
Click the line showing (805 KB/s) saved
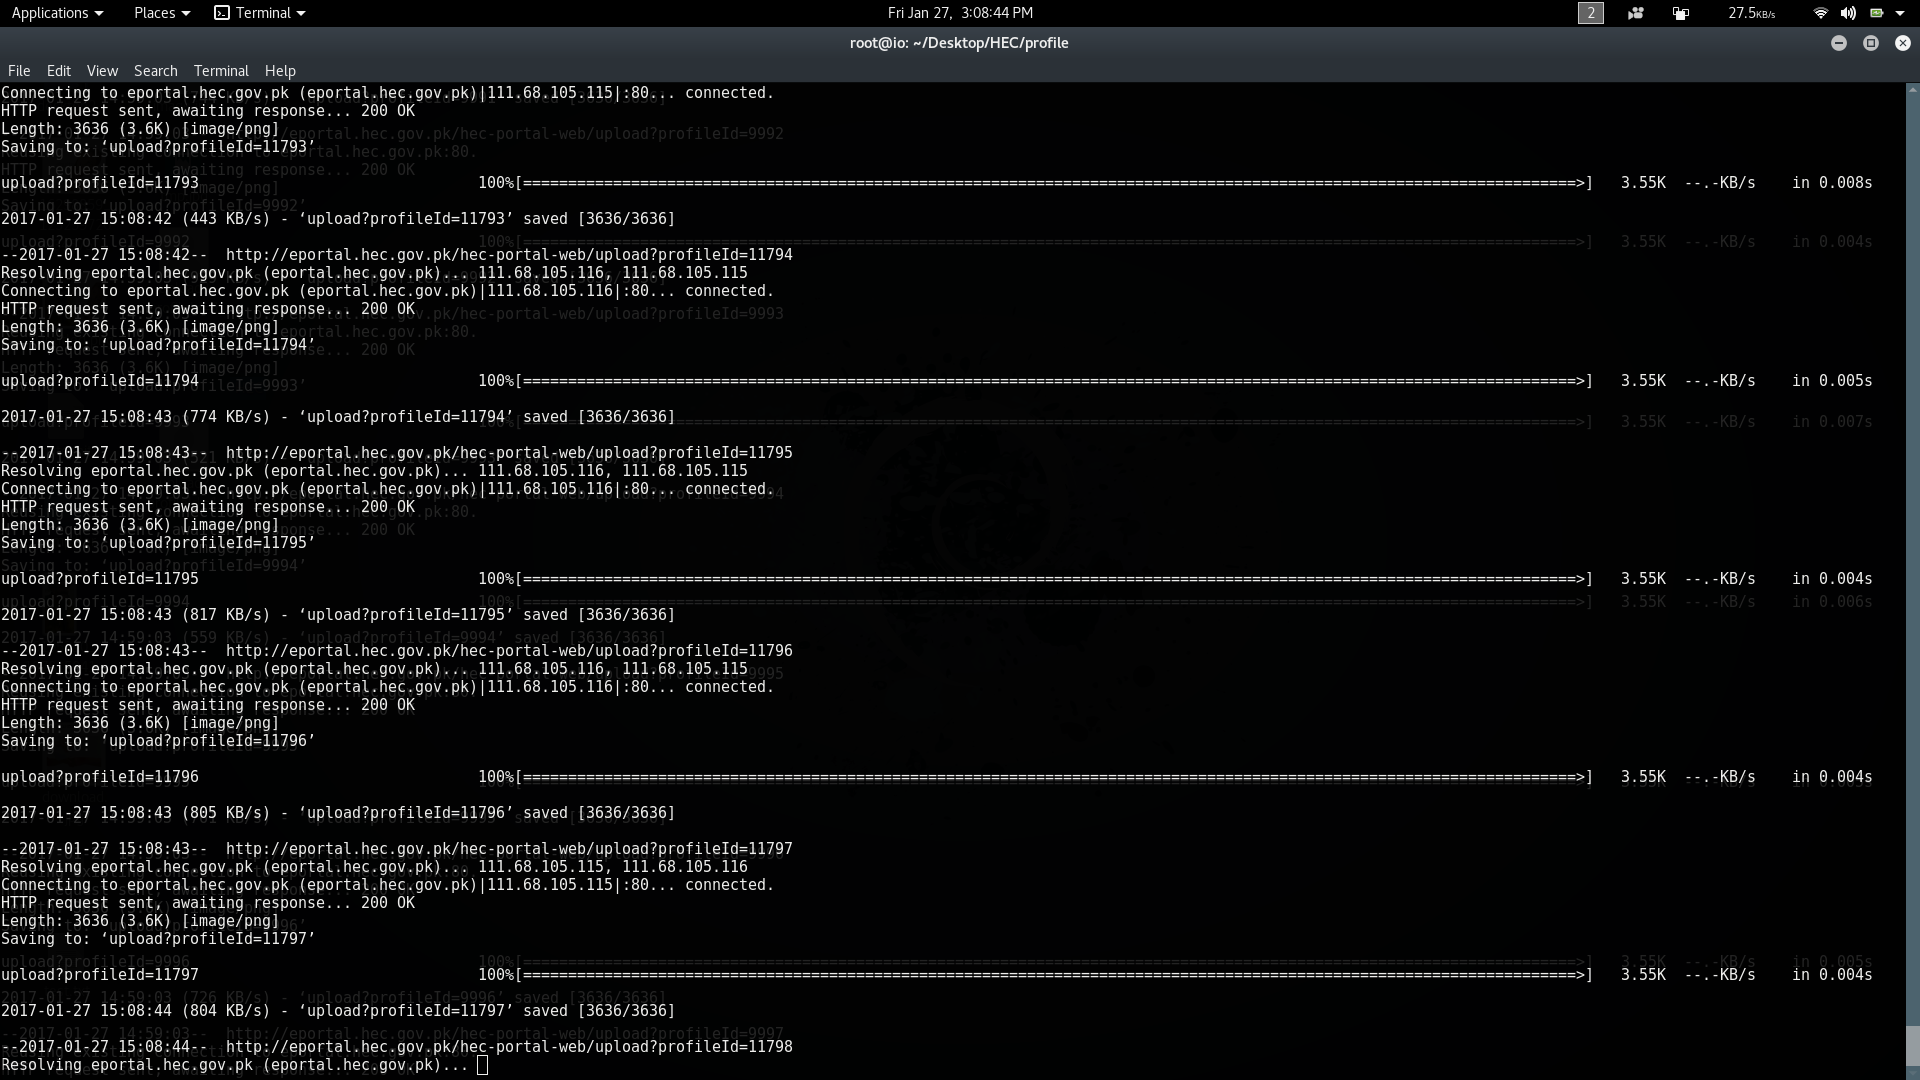coord(338,813)
